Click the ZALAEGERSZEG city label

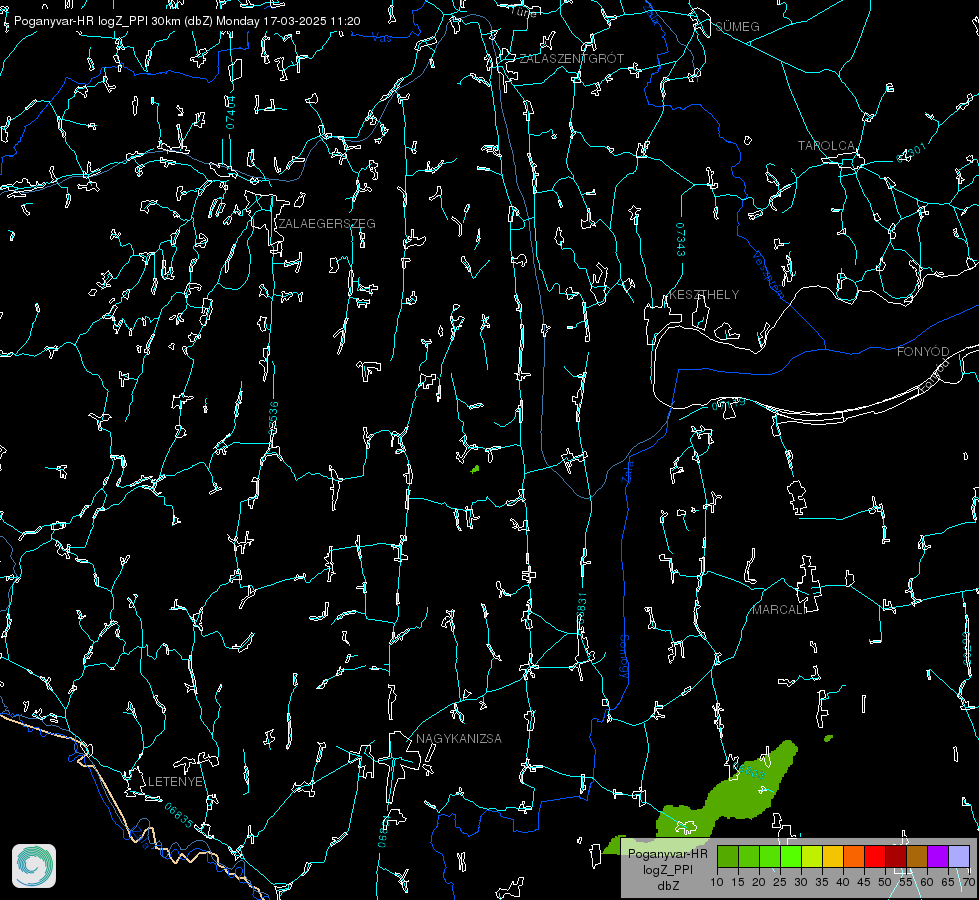pos(327,224)
